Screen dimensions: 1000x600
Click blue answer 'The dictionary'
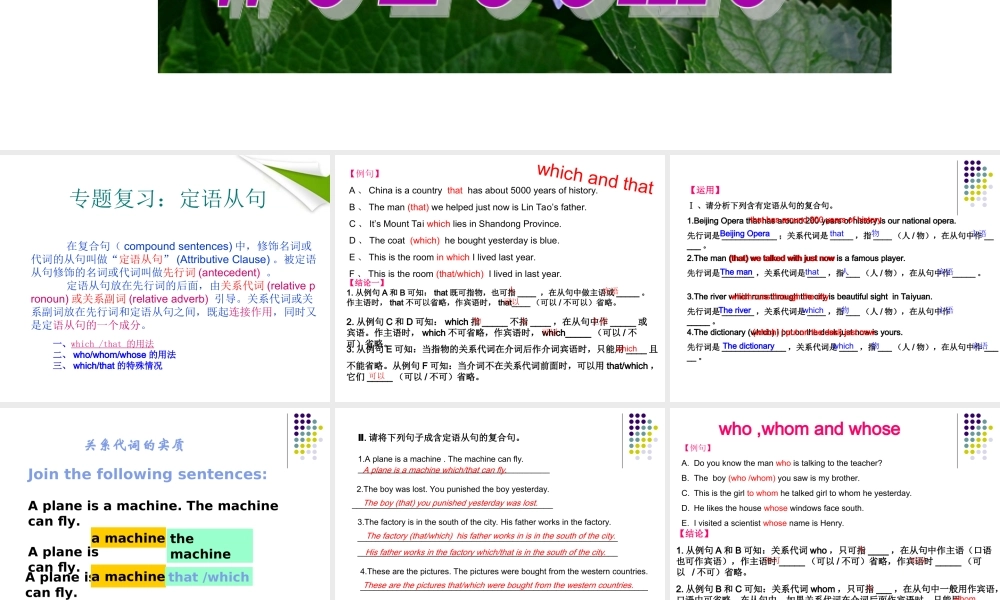(x=749, y=346)
